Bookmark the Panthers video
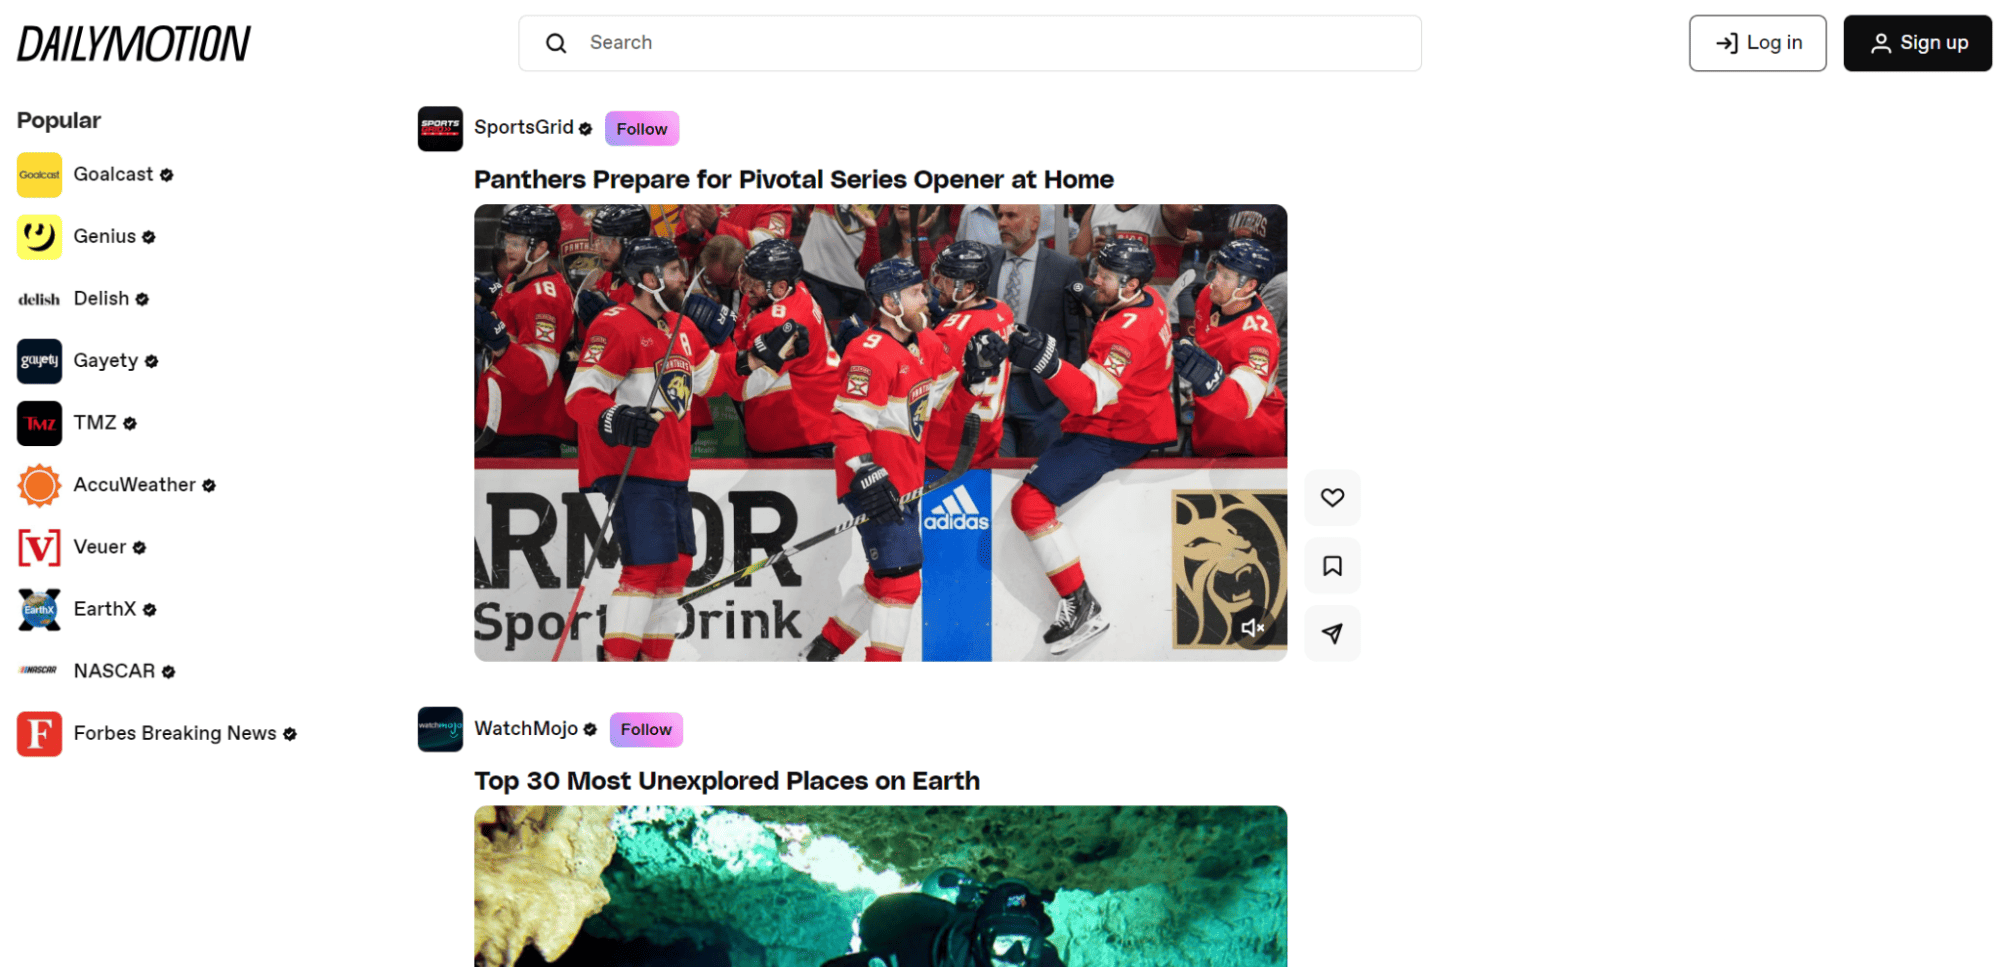Viewport: 1999px width, 968px height. (x=1332, y=566)
